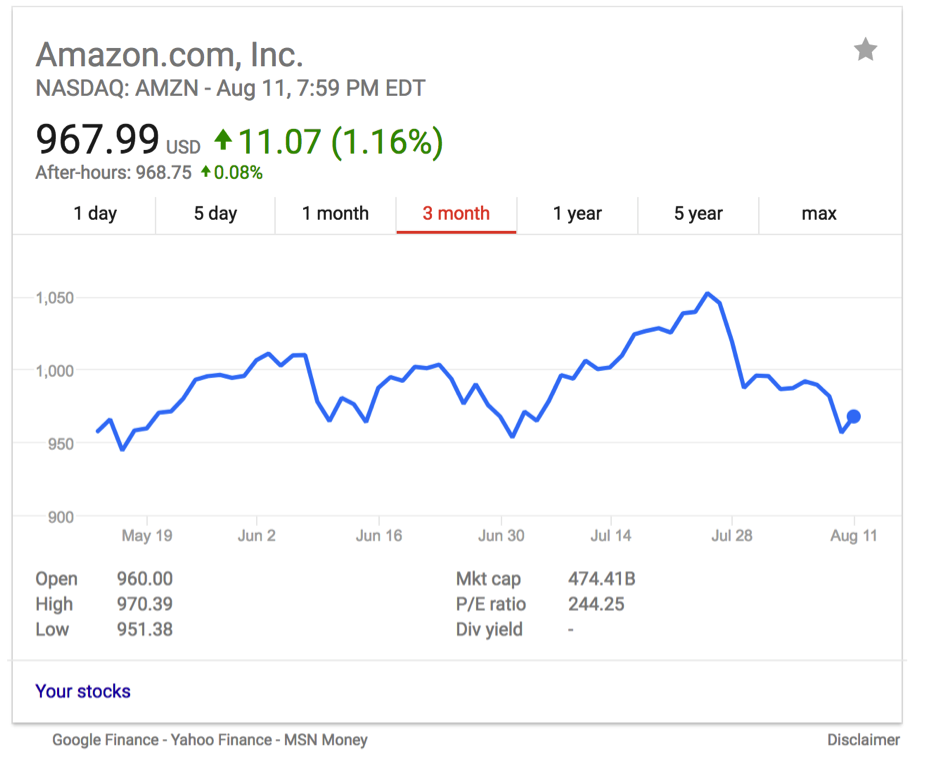The image size is (927, 763).
Task: Select the 1 day range tab
Action: point(95,213)
